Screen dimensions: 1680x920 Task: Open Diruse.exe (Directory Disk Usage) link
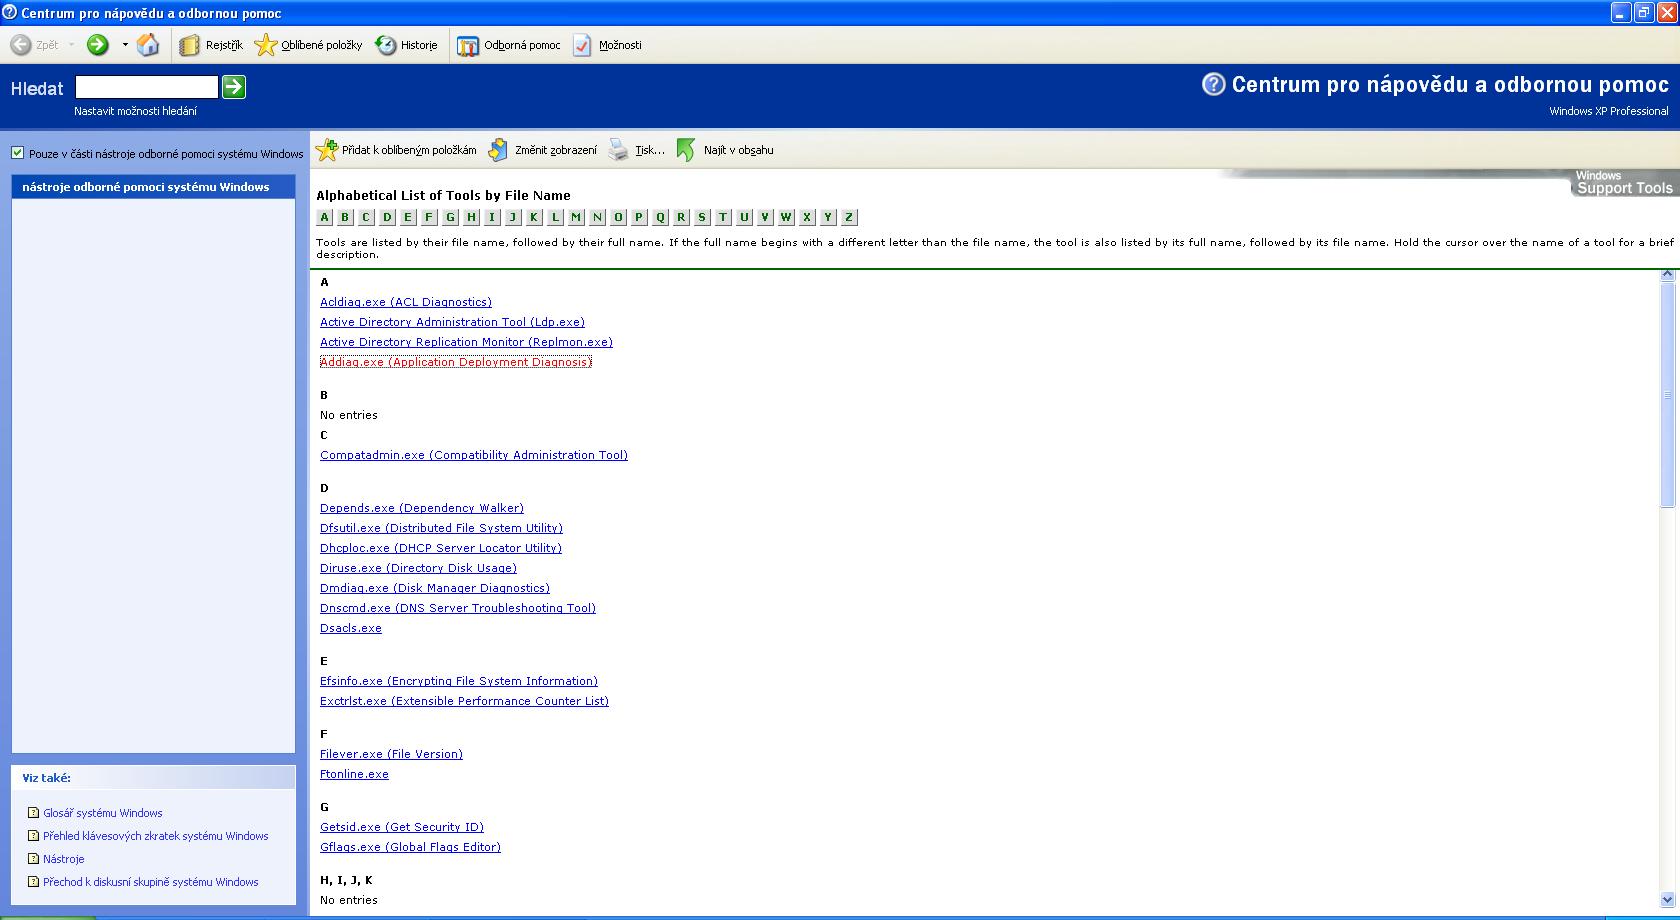418,568
